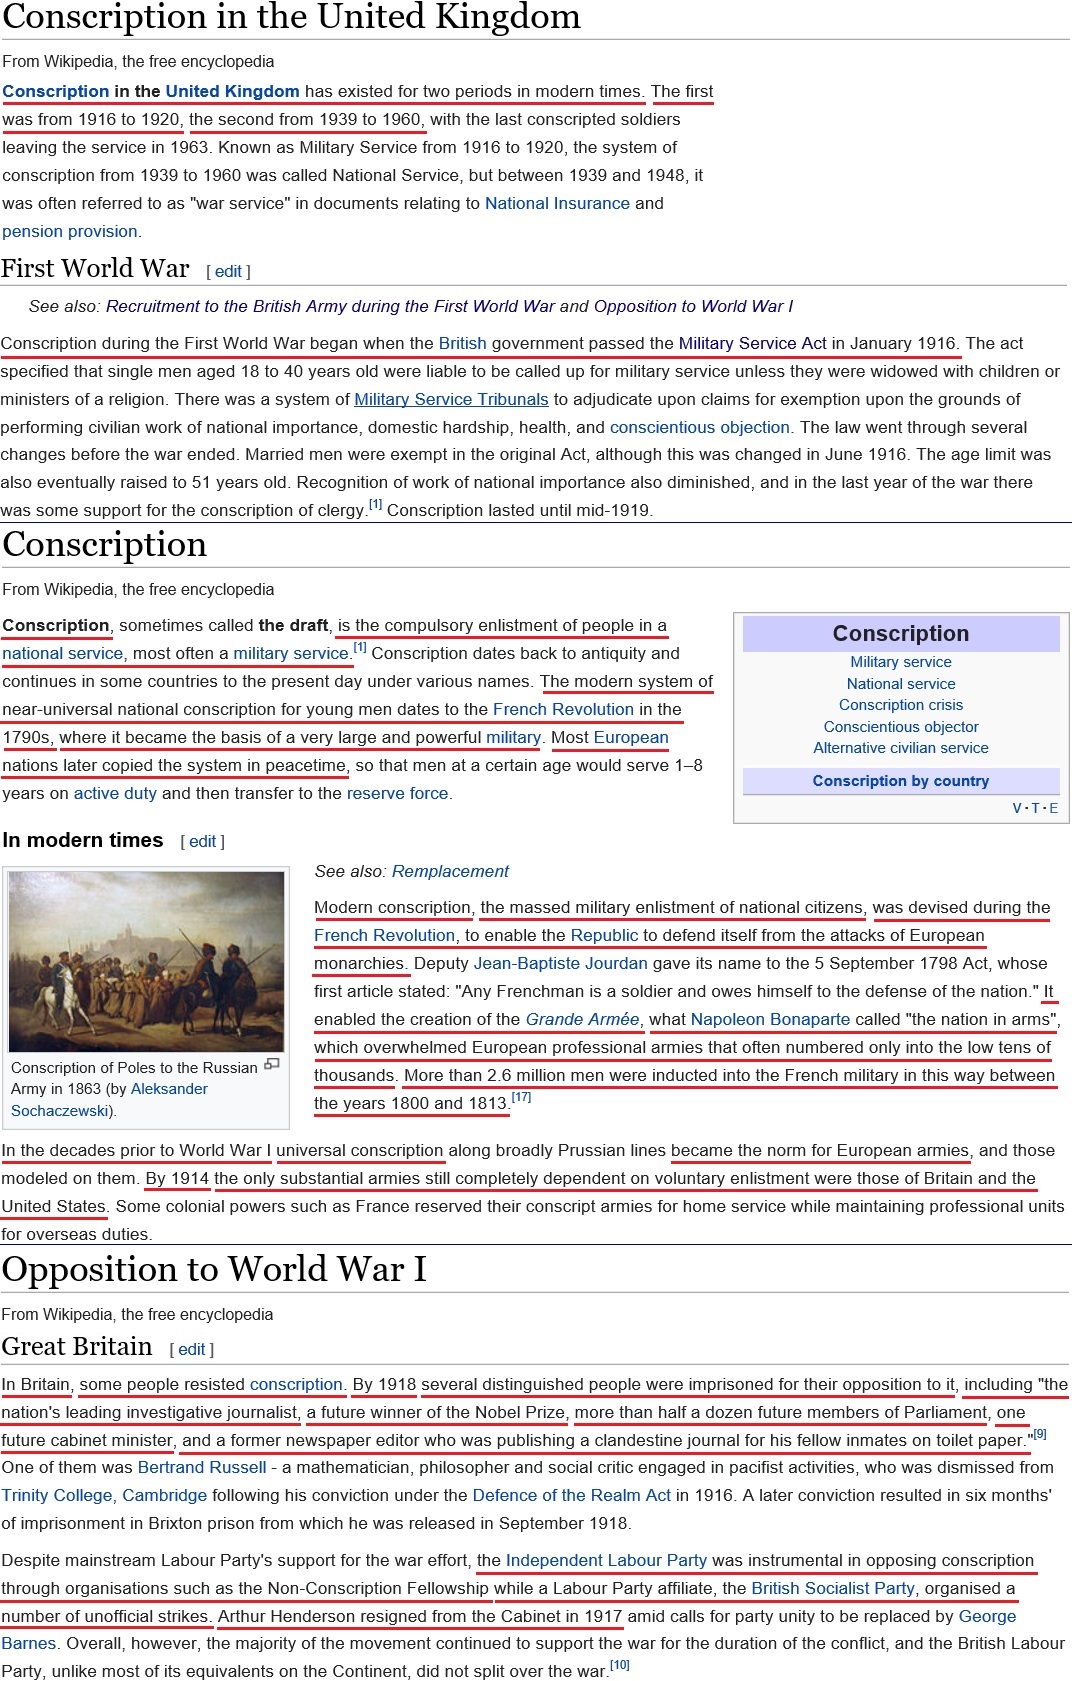Click the V link in the Conscription infobox

click(1017, 808)
